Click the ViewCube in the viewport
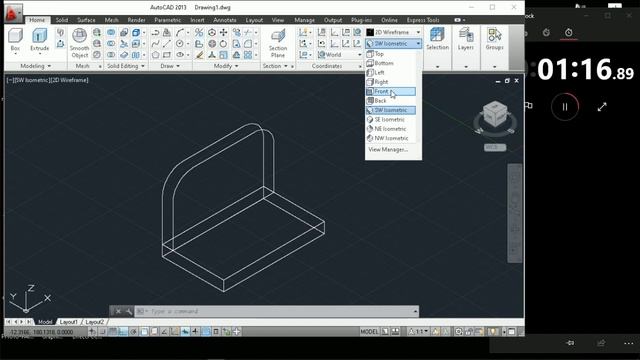The height and width of the screenshot is (360, 640). 495,114
